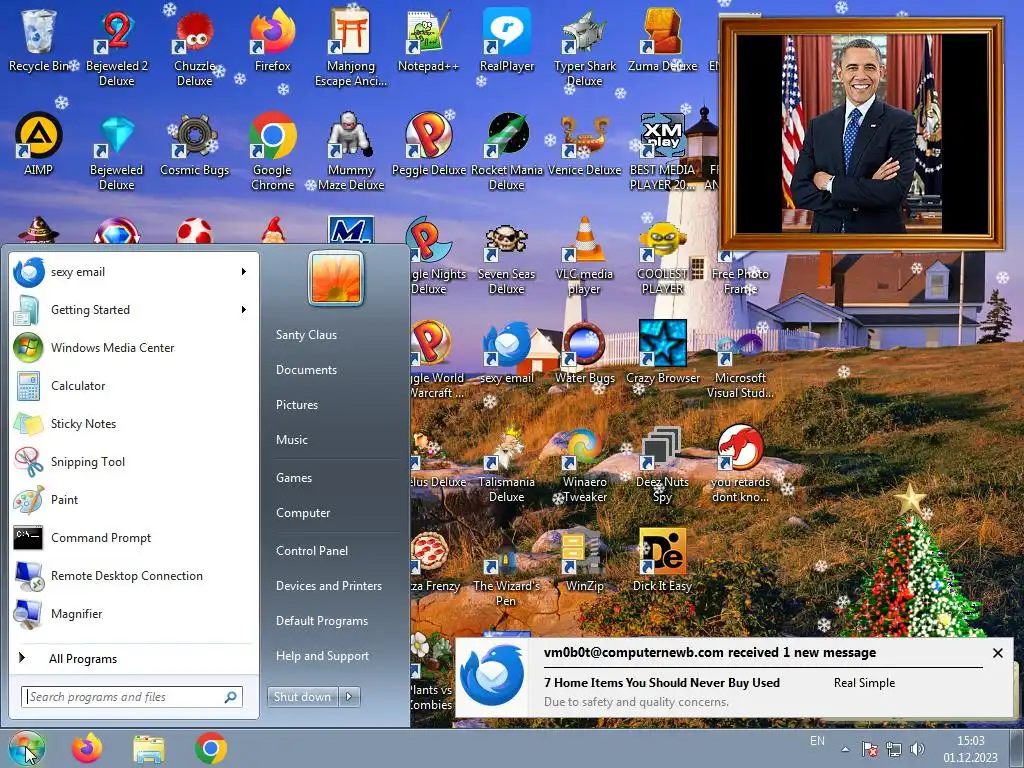Viewport: 1024px width, 768px height.
Task: Launch VLC media player shortcut
Action: (584, 256)
